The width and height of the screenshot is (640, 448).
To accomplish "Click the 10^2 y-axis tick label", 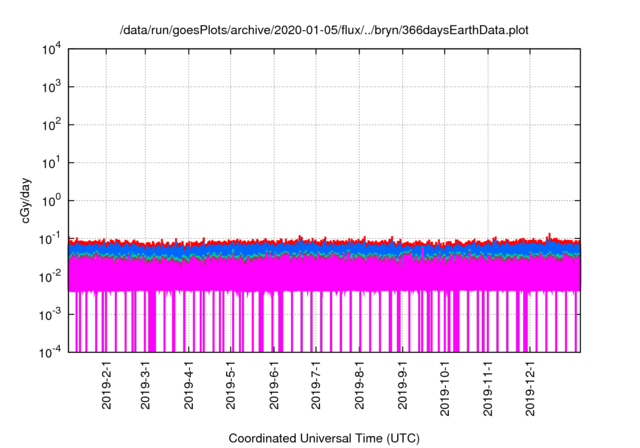I will coord(53,125).
